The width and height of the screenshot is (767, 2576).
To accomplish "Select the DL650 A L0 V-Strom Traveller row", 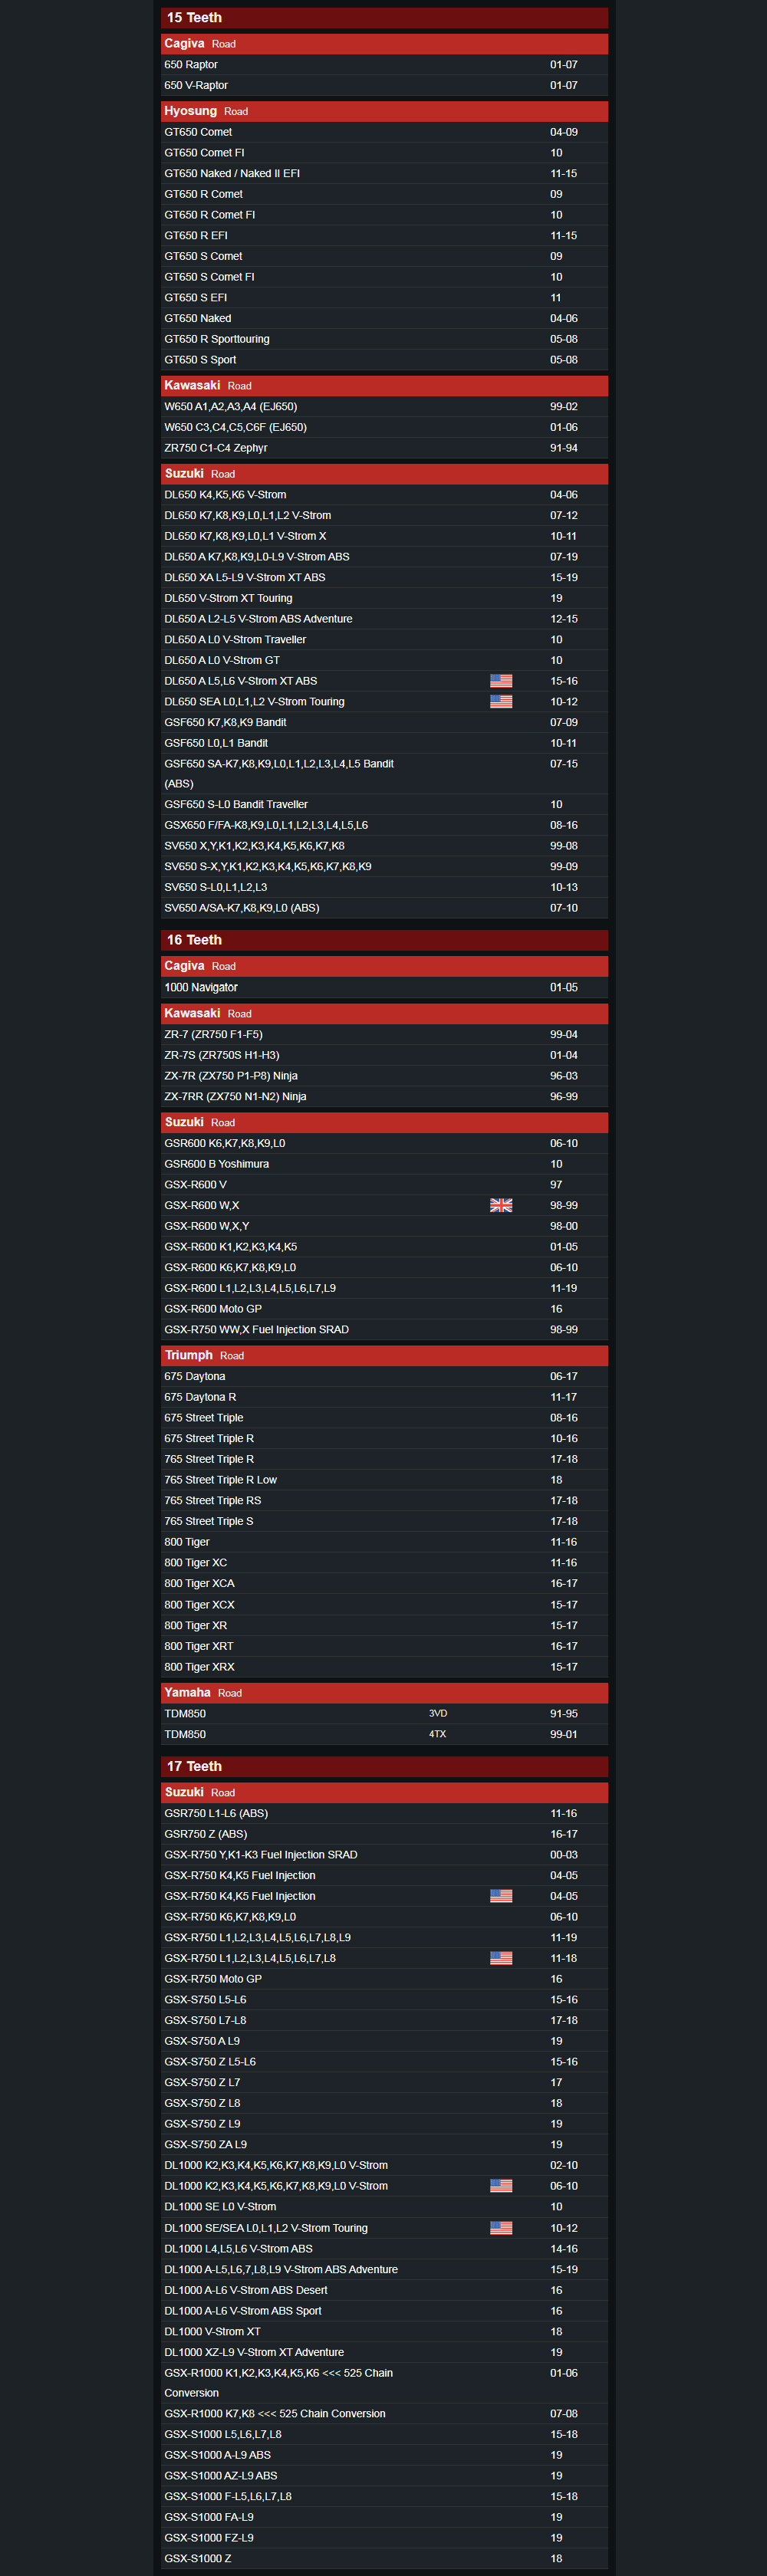I will 384,640.
